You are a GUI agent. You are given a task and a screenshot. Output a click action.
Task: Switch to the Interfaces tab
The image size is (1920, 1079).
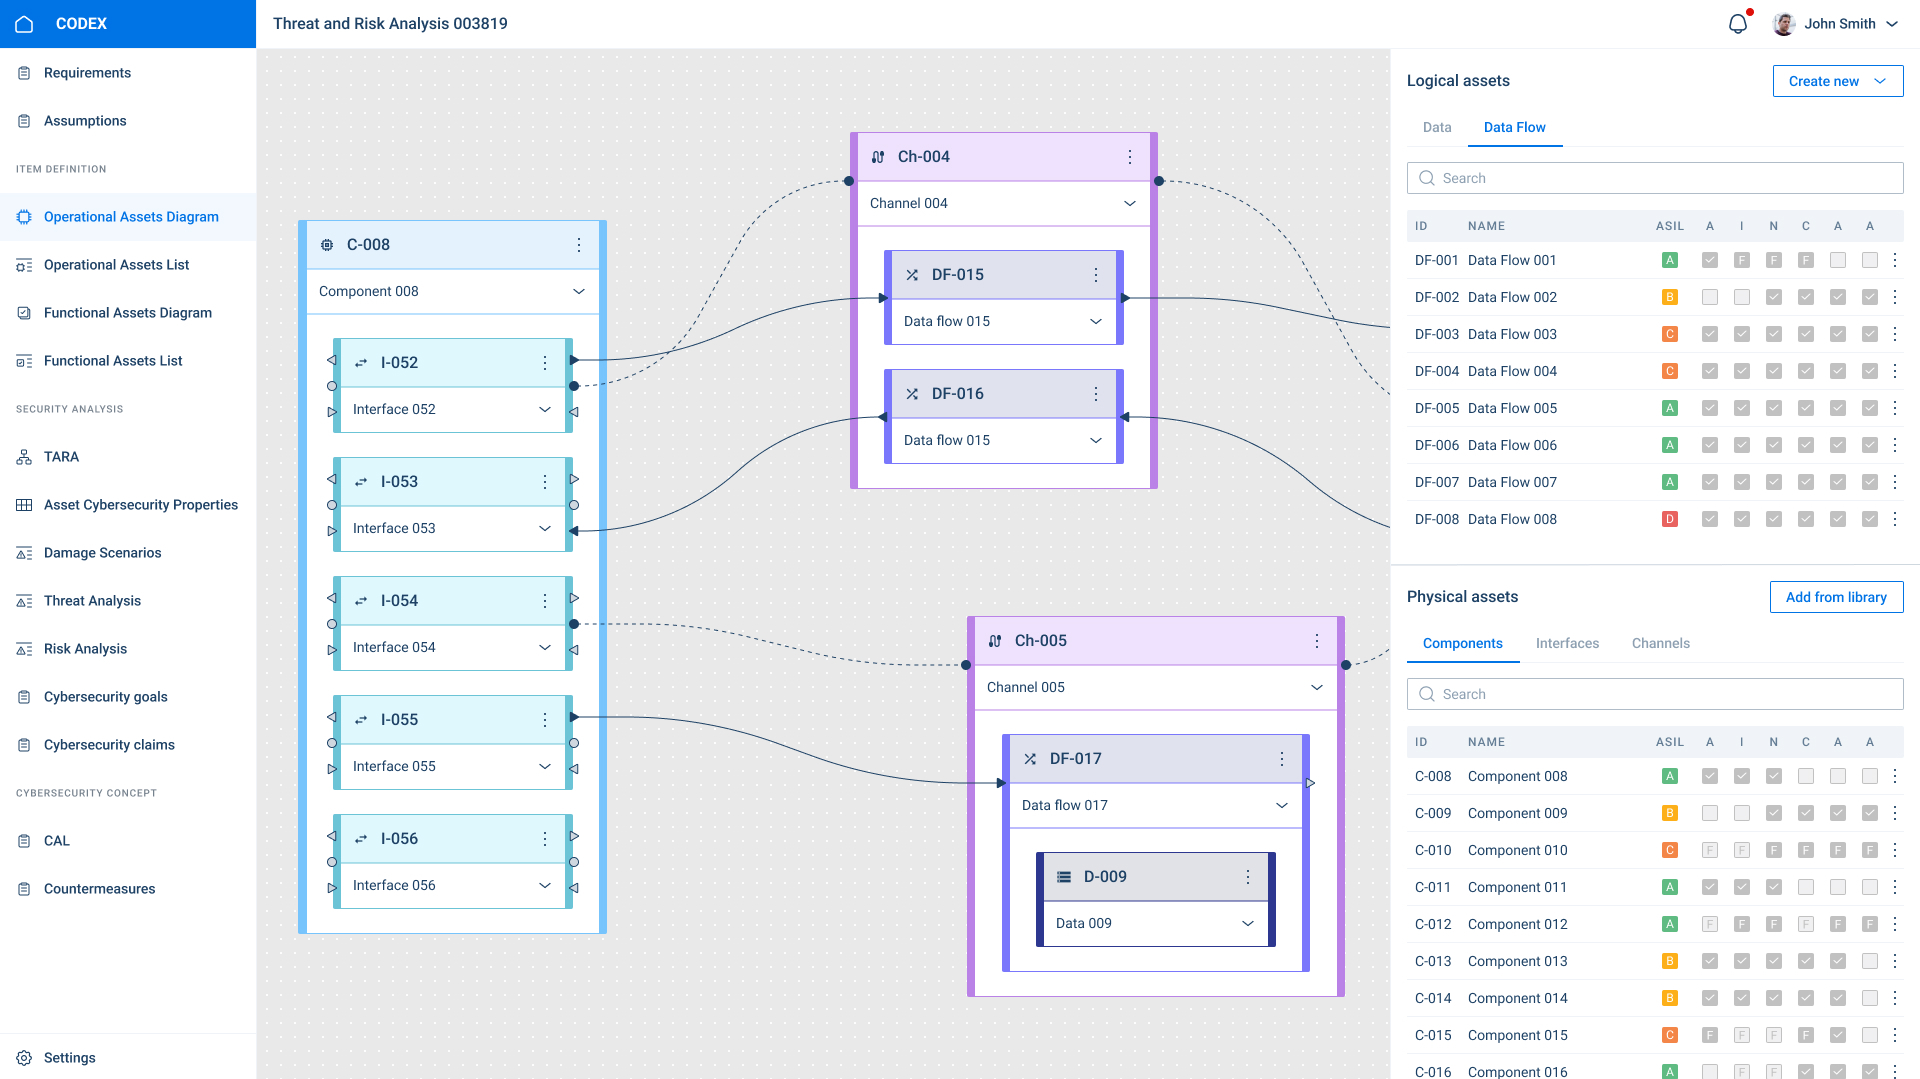click(x=1567, y=643)
